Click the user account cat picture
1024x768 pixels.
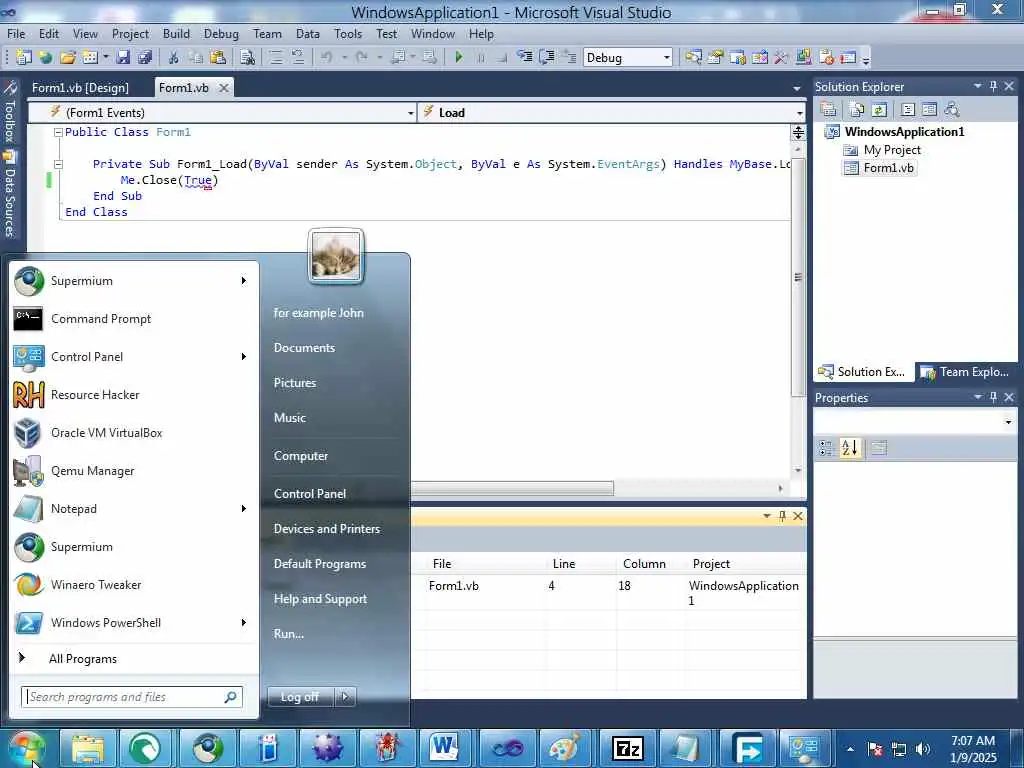pyautogui.click(x=336, y=256)
